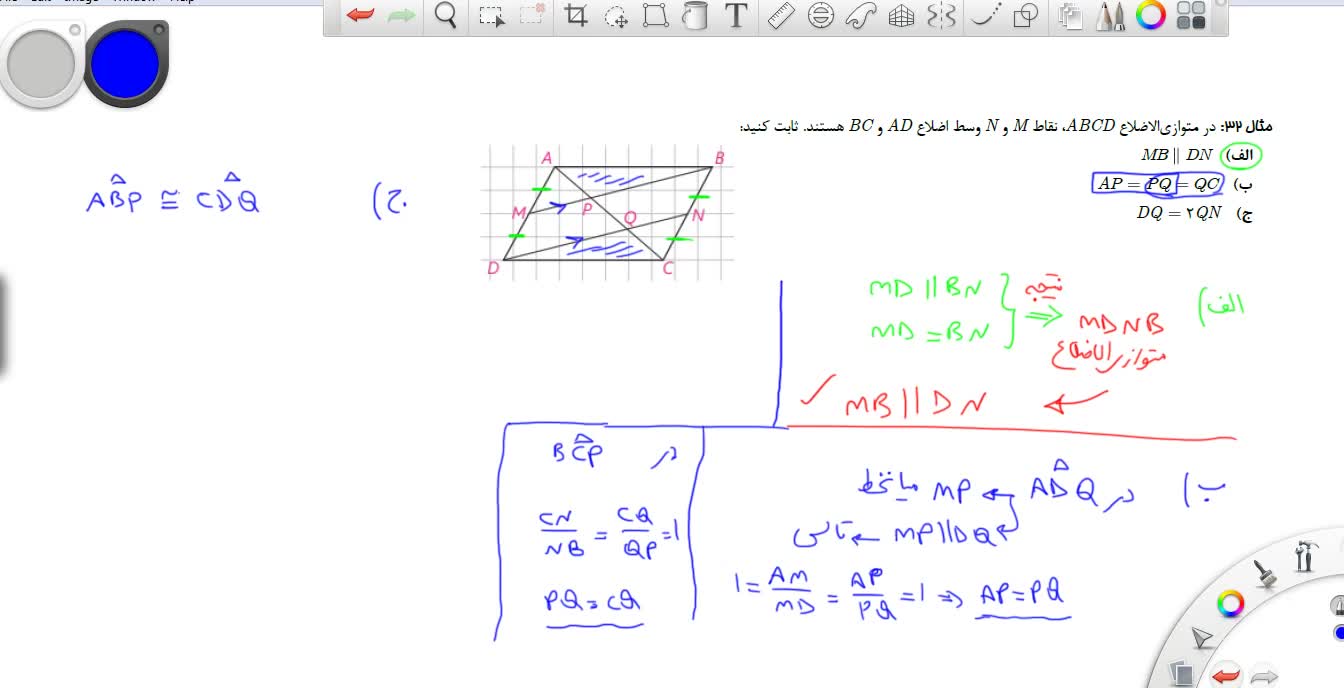The width and height of the screenshot is (1344, 688).
Task: Toggle the Ellipse guide
Action: 821,15
